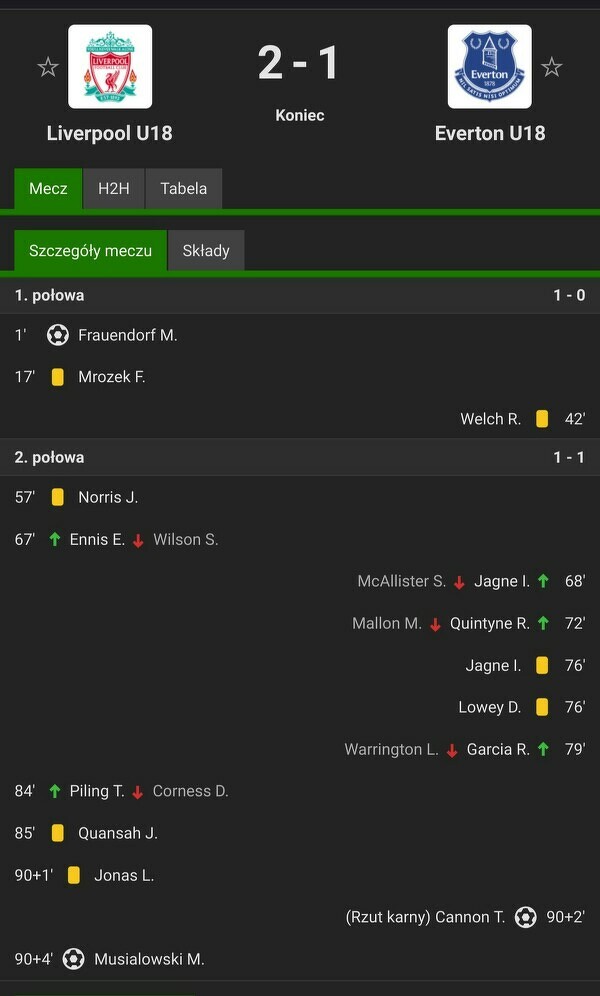This screenshot has height=996, width=600.
Task: Click the goal ball icon beside Frauendorf M.
Action: tap(58, 335)
